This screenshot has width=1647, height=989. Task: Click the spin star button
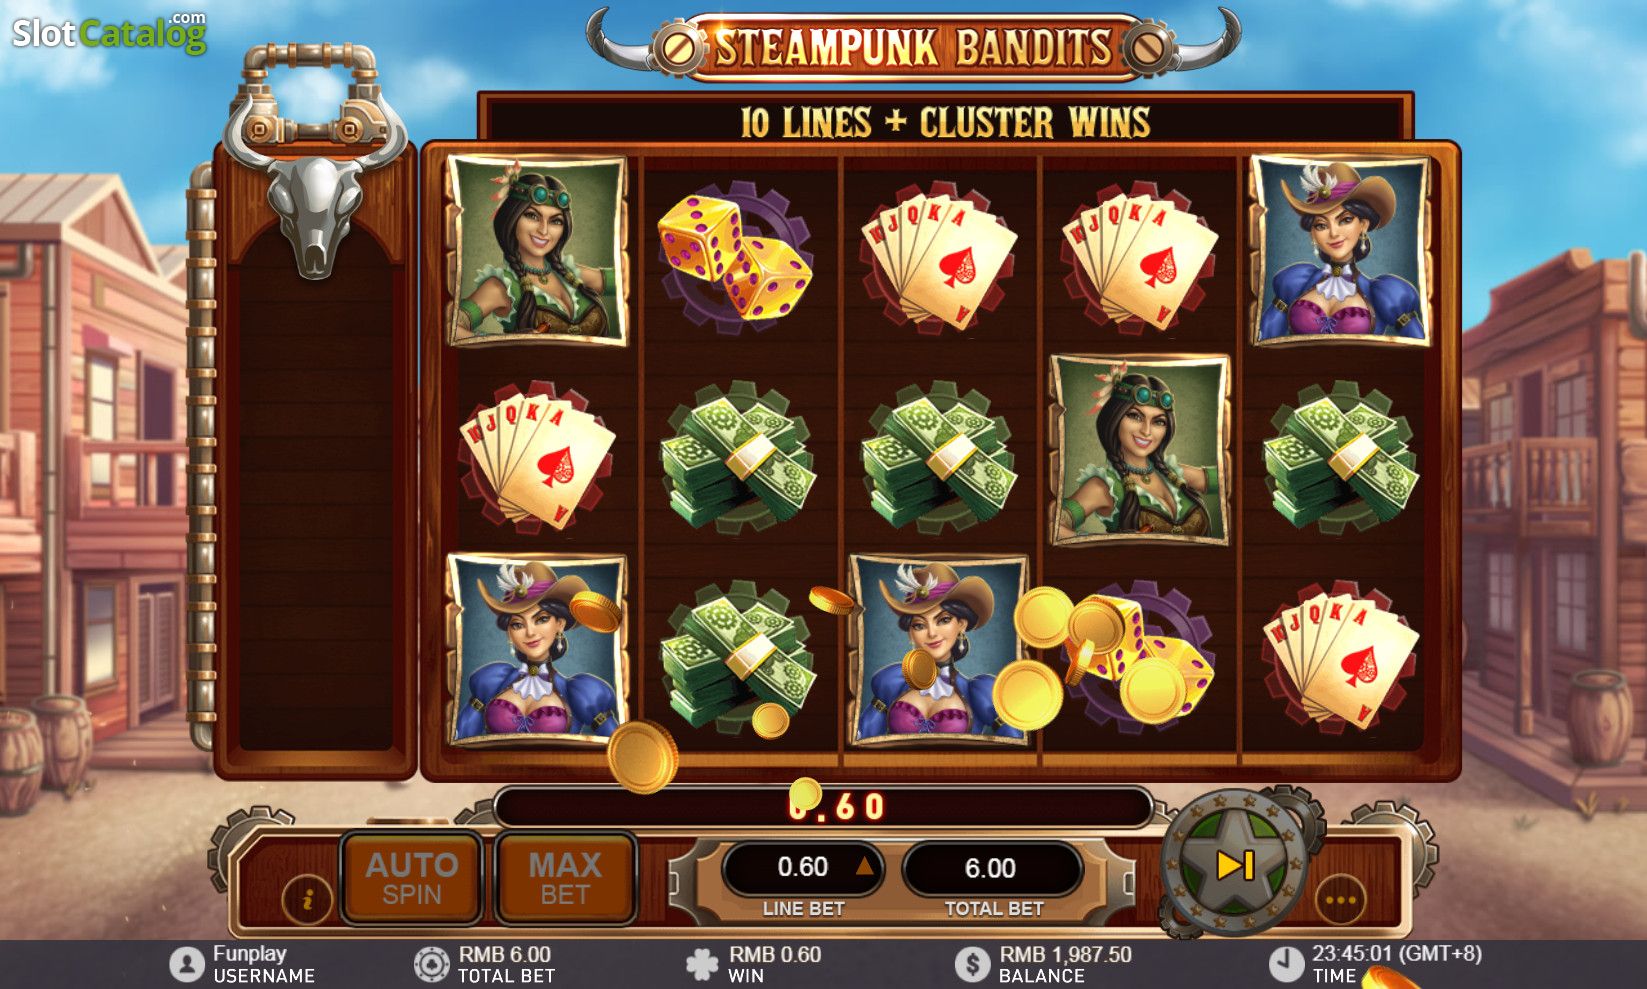pos(1236,863)
